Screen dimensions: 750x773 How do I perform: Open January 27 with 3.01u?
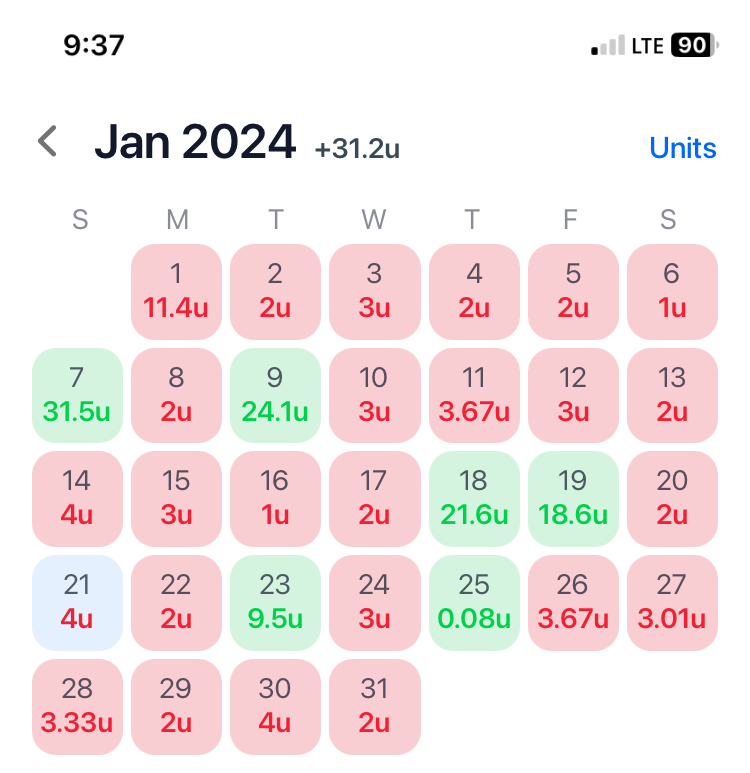click(x=672, y=603)
